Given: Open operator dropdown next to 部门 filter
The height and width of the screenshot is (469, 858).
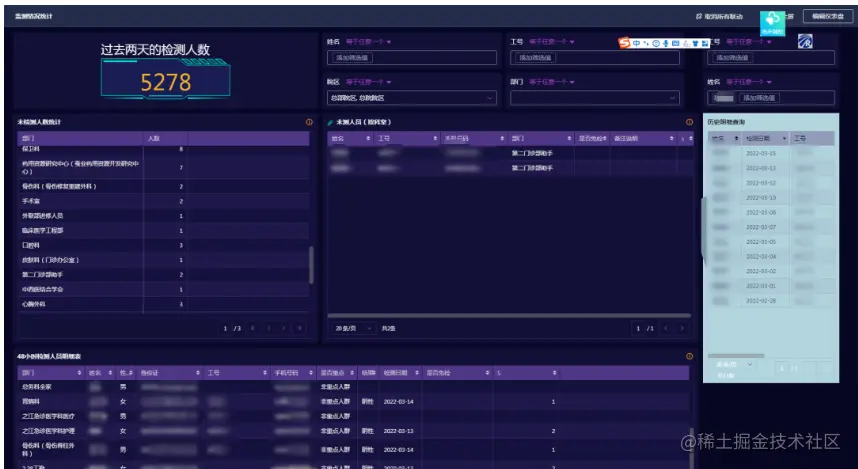Looking at the screenshot, I should pyautogui.click(x=552, y=82).
